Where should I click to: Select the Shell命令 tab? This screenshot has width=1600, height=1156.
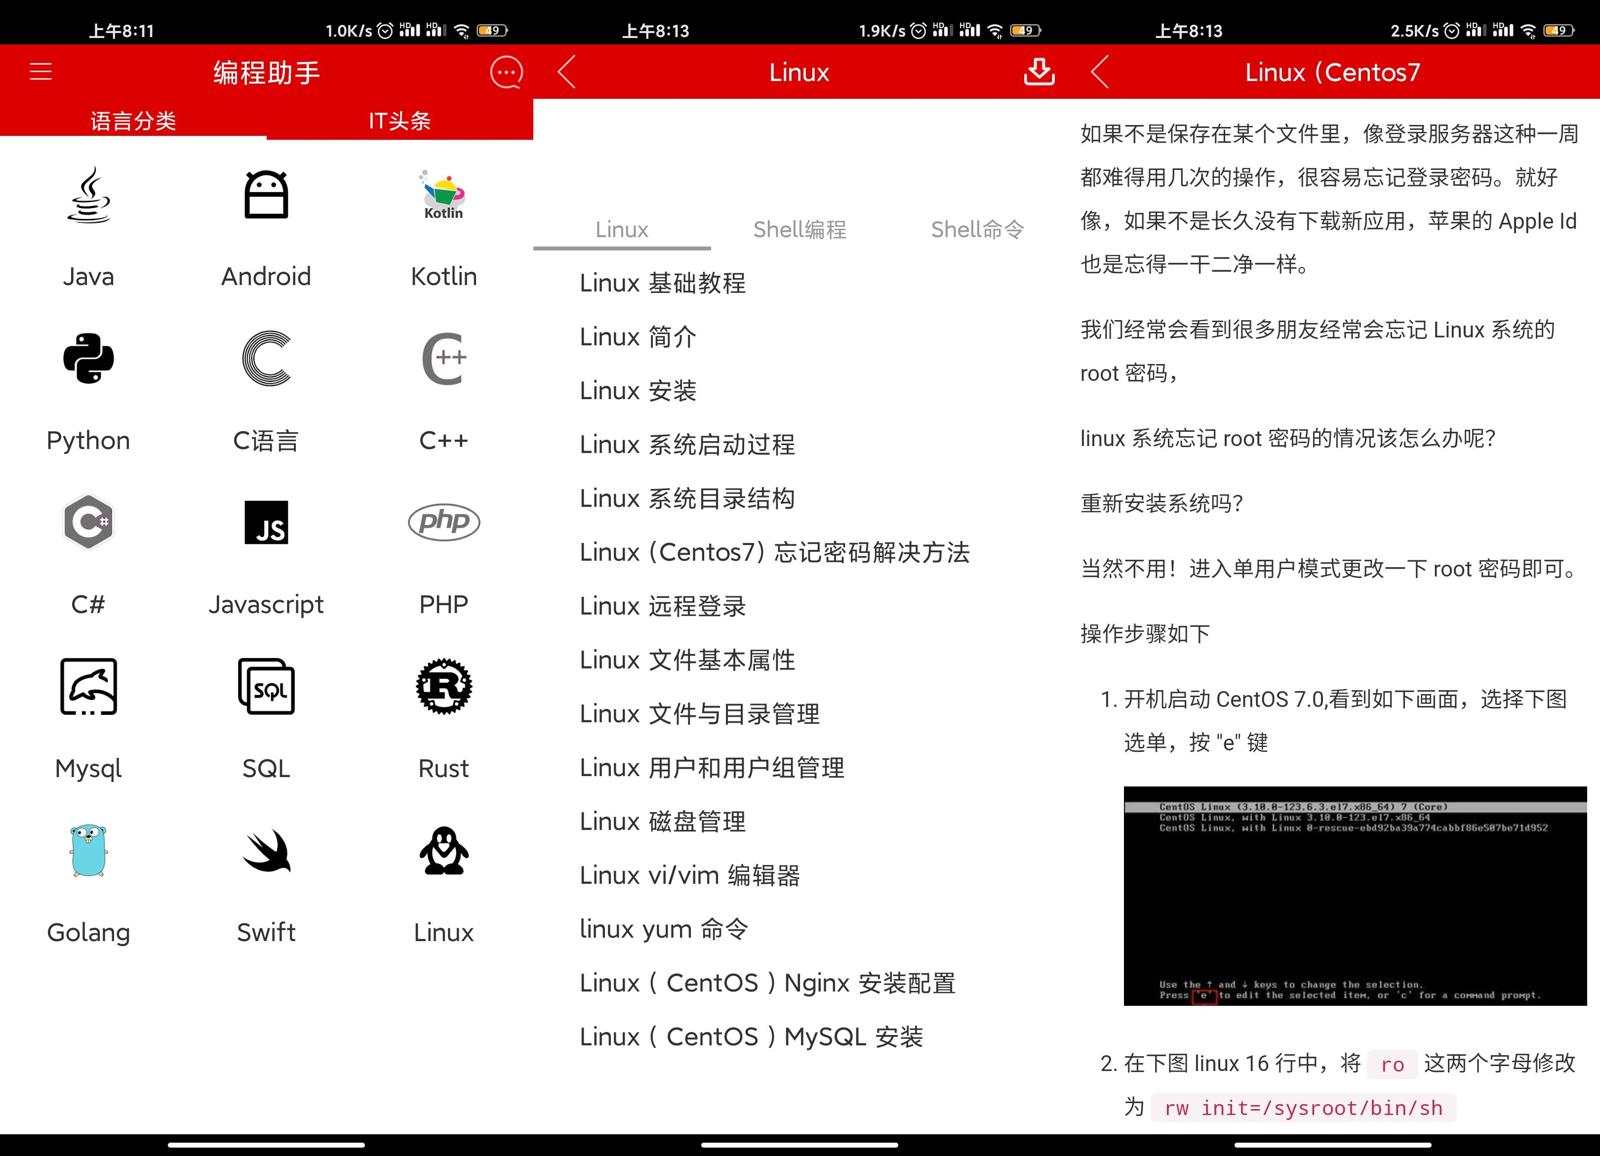click(x=977, y=229)
